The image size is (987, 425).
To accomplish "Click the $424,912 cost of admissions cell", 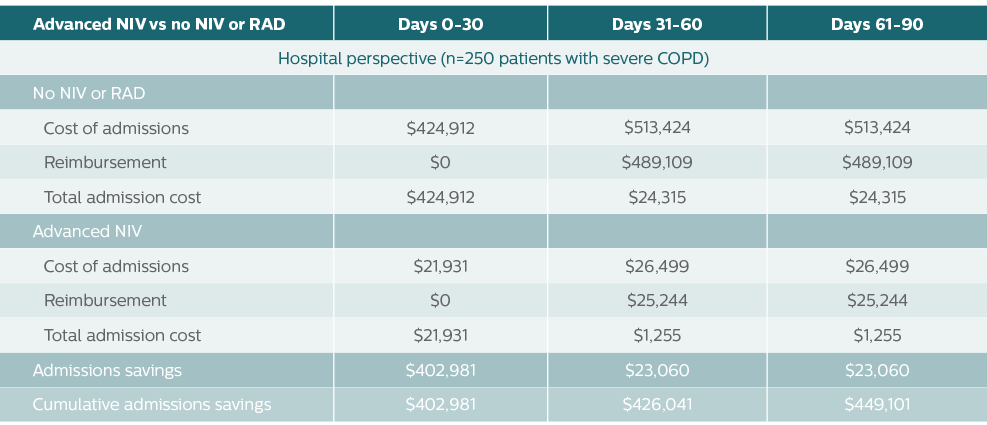I will [441, 128].
